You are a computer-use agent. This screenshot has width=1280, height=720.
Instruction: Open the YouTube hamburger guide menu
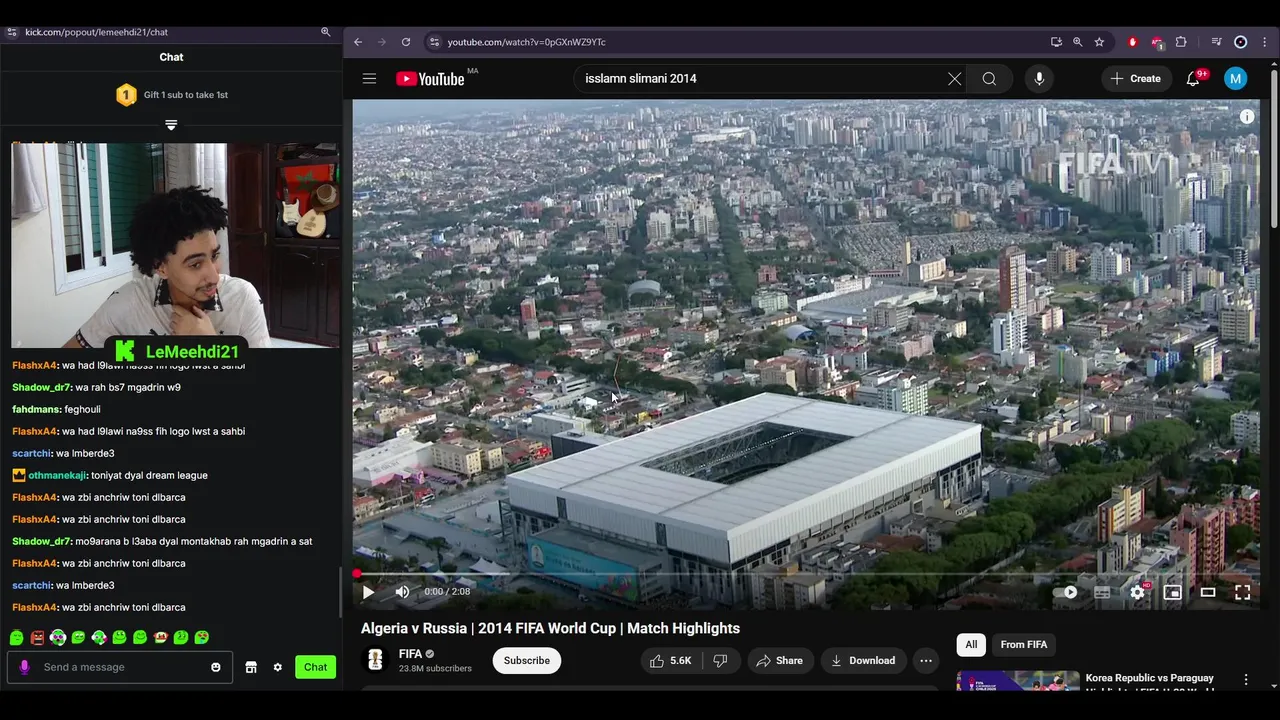[x=369, y=79]
